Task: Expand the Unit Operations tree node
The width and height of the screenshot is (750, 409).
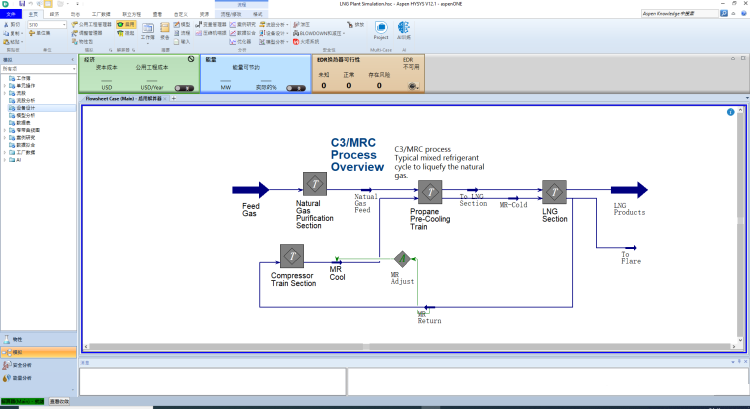Action: (x=5, y=86)
